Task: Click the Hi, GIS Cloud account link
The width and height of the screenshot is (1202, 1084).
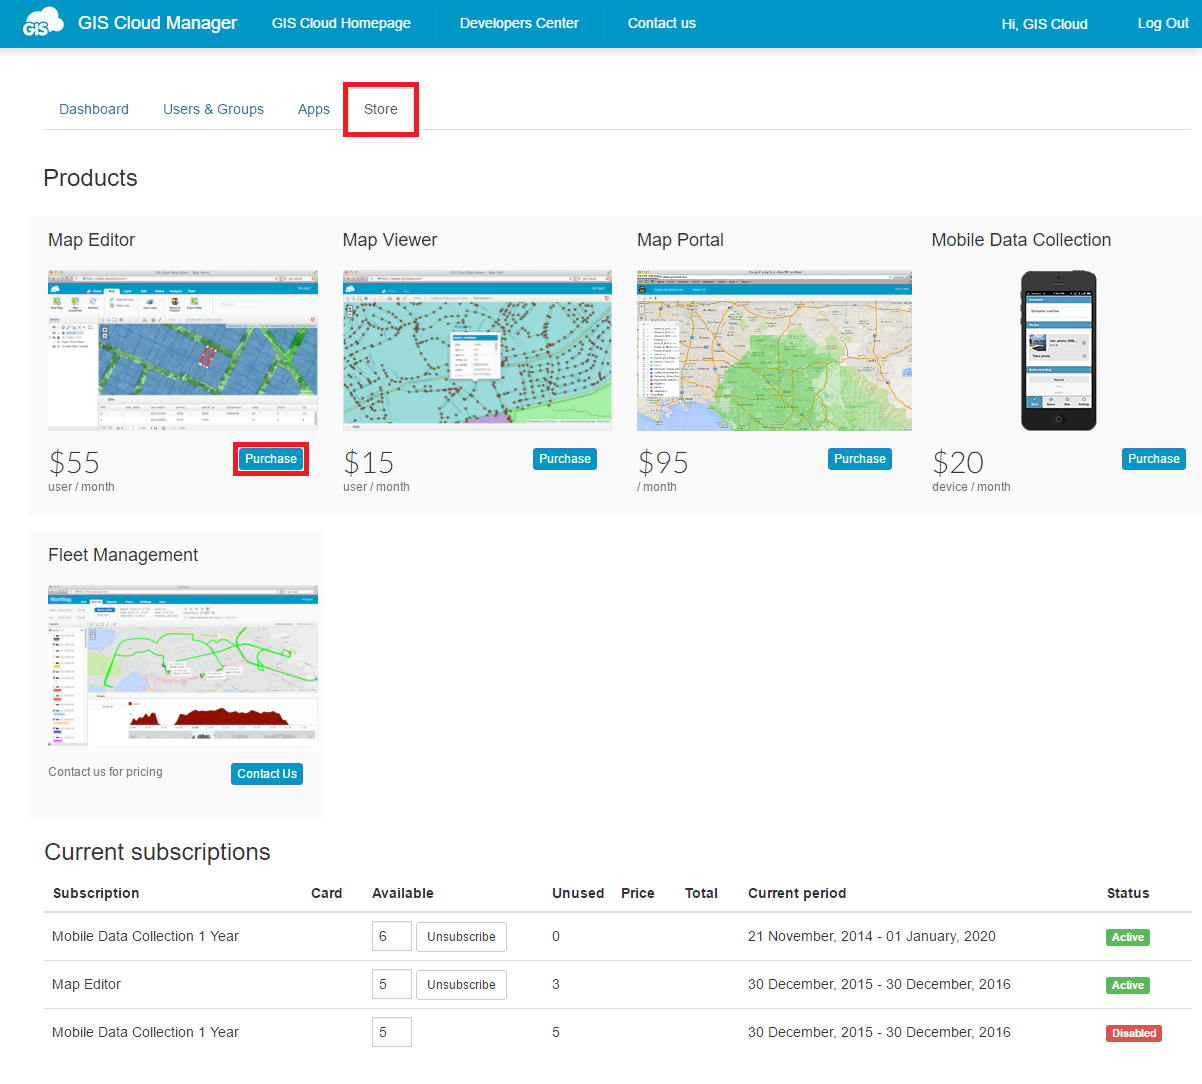Action: pyautogui.click(x=1045, y=24)
